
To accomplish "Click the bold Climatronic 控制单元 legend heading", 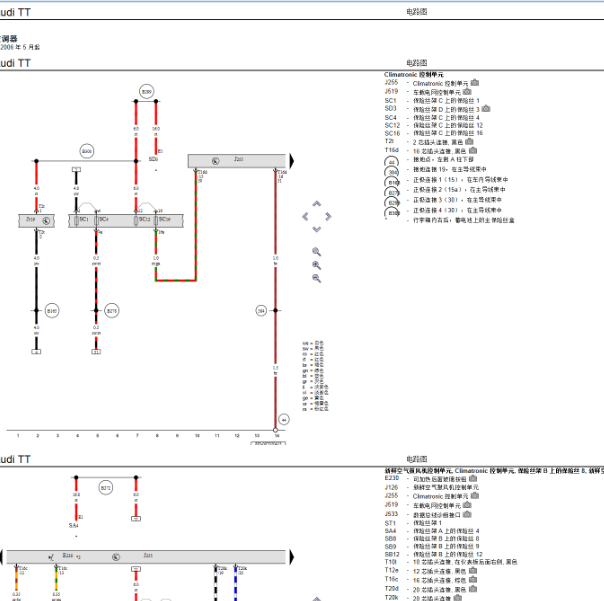I will (414, 74).
